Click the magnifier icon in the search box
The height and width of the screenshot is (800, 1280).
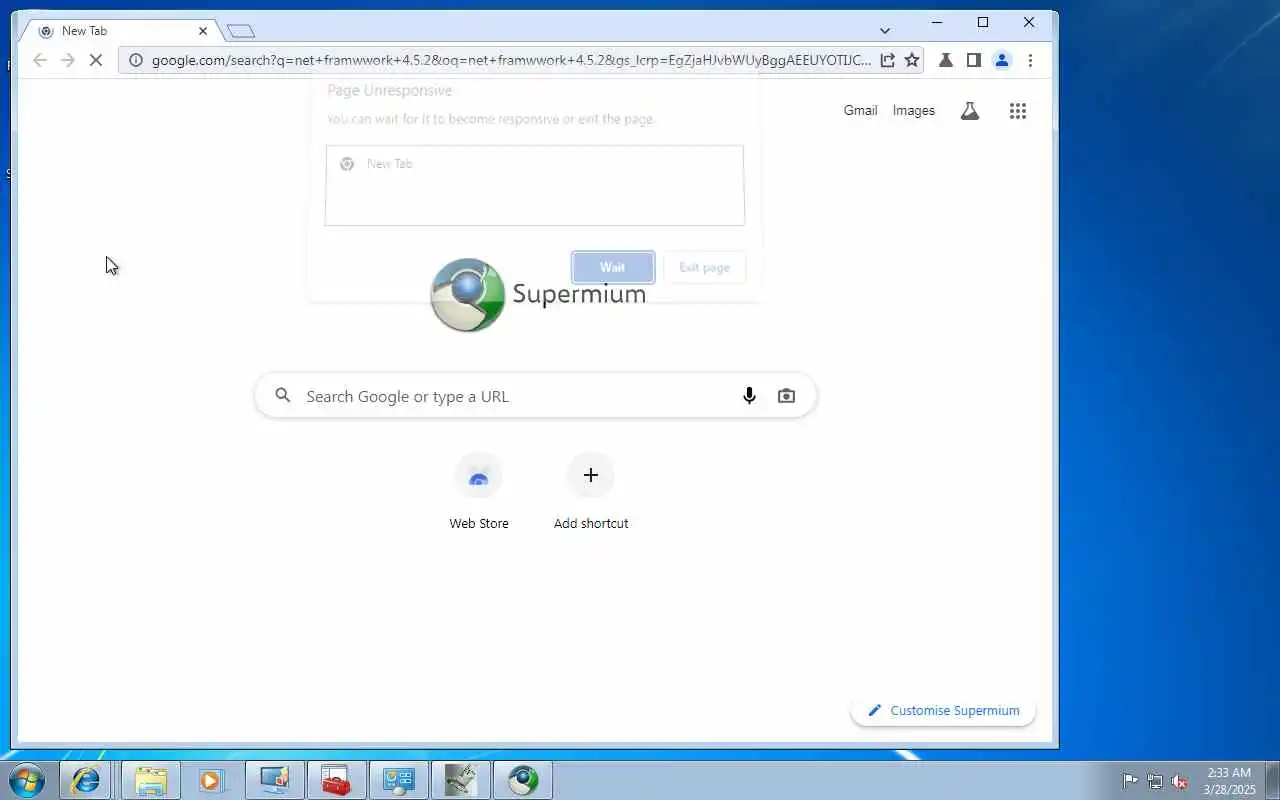[x=283, y=396]
